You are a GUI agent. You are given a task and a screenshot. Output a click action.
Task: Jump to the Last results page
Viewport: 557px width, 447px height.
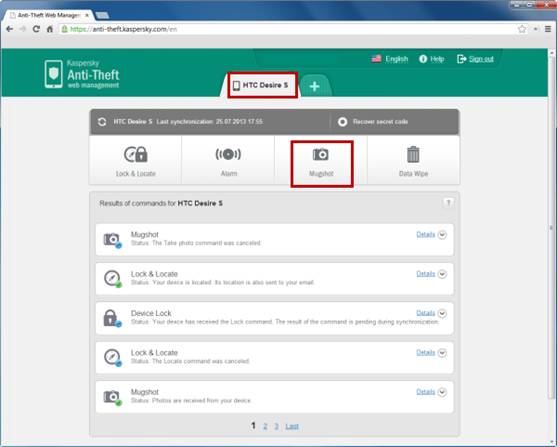click(x=292, y=426)
